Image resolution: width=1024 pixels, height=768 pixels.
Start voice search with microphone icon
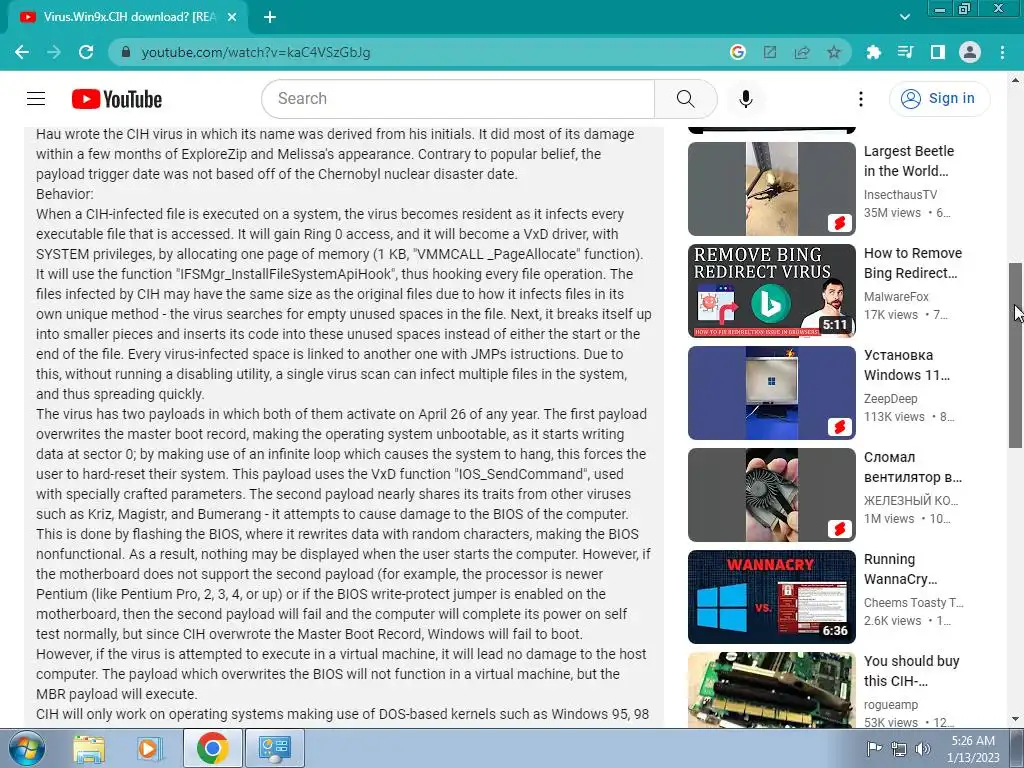tap(745, 99)
